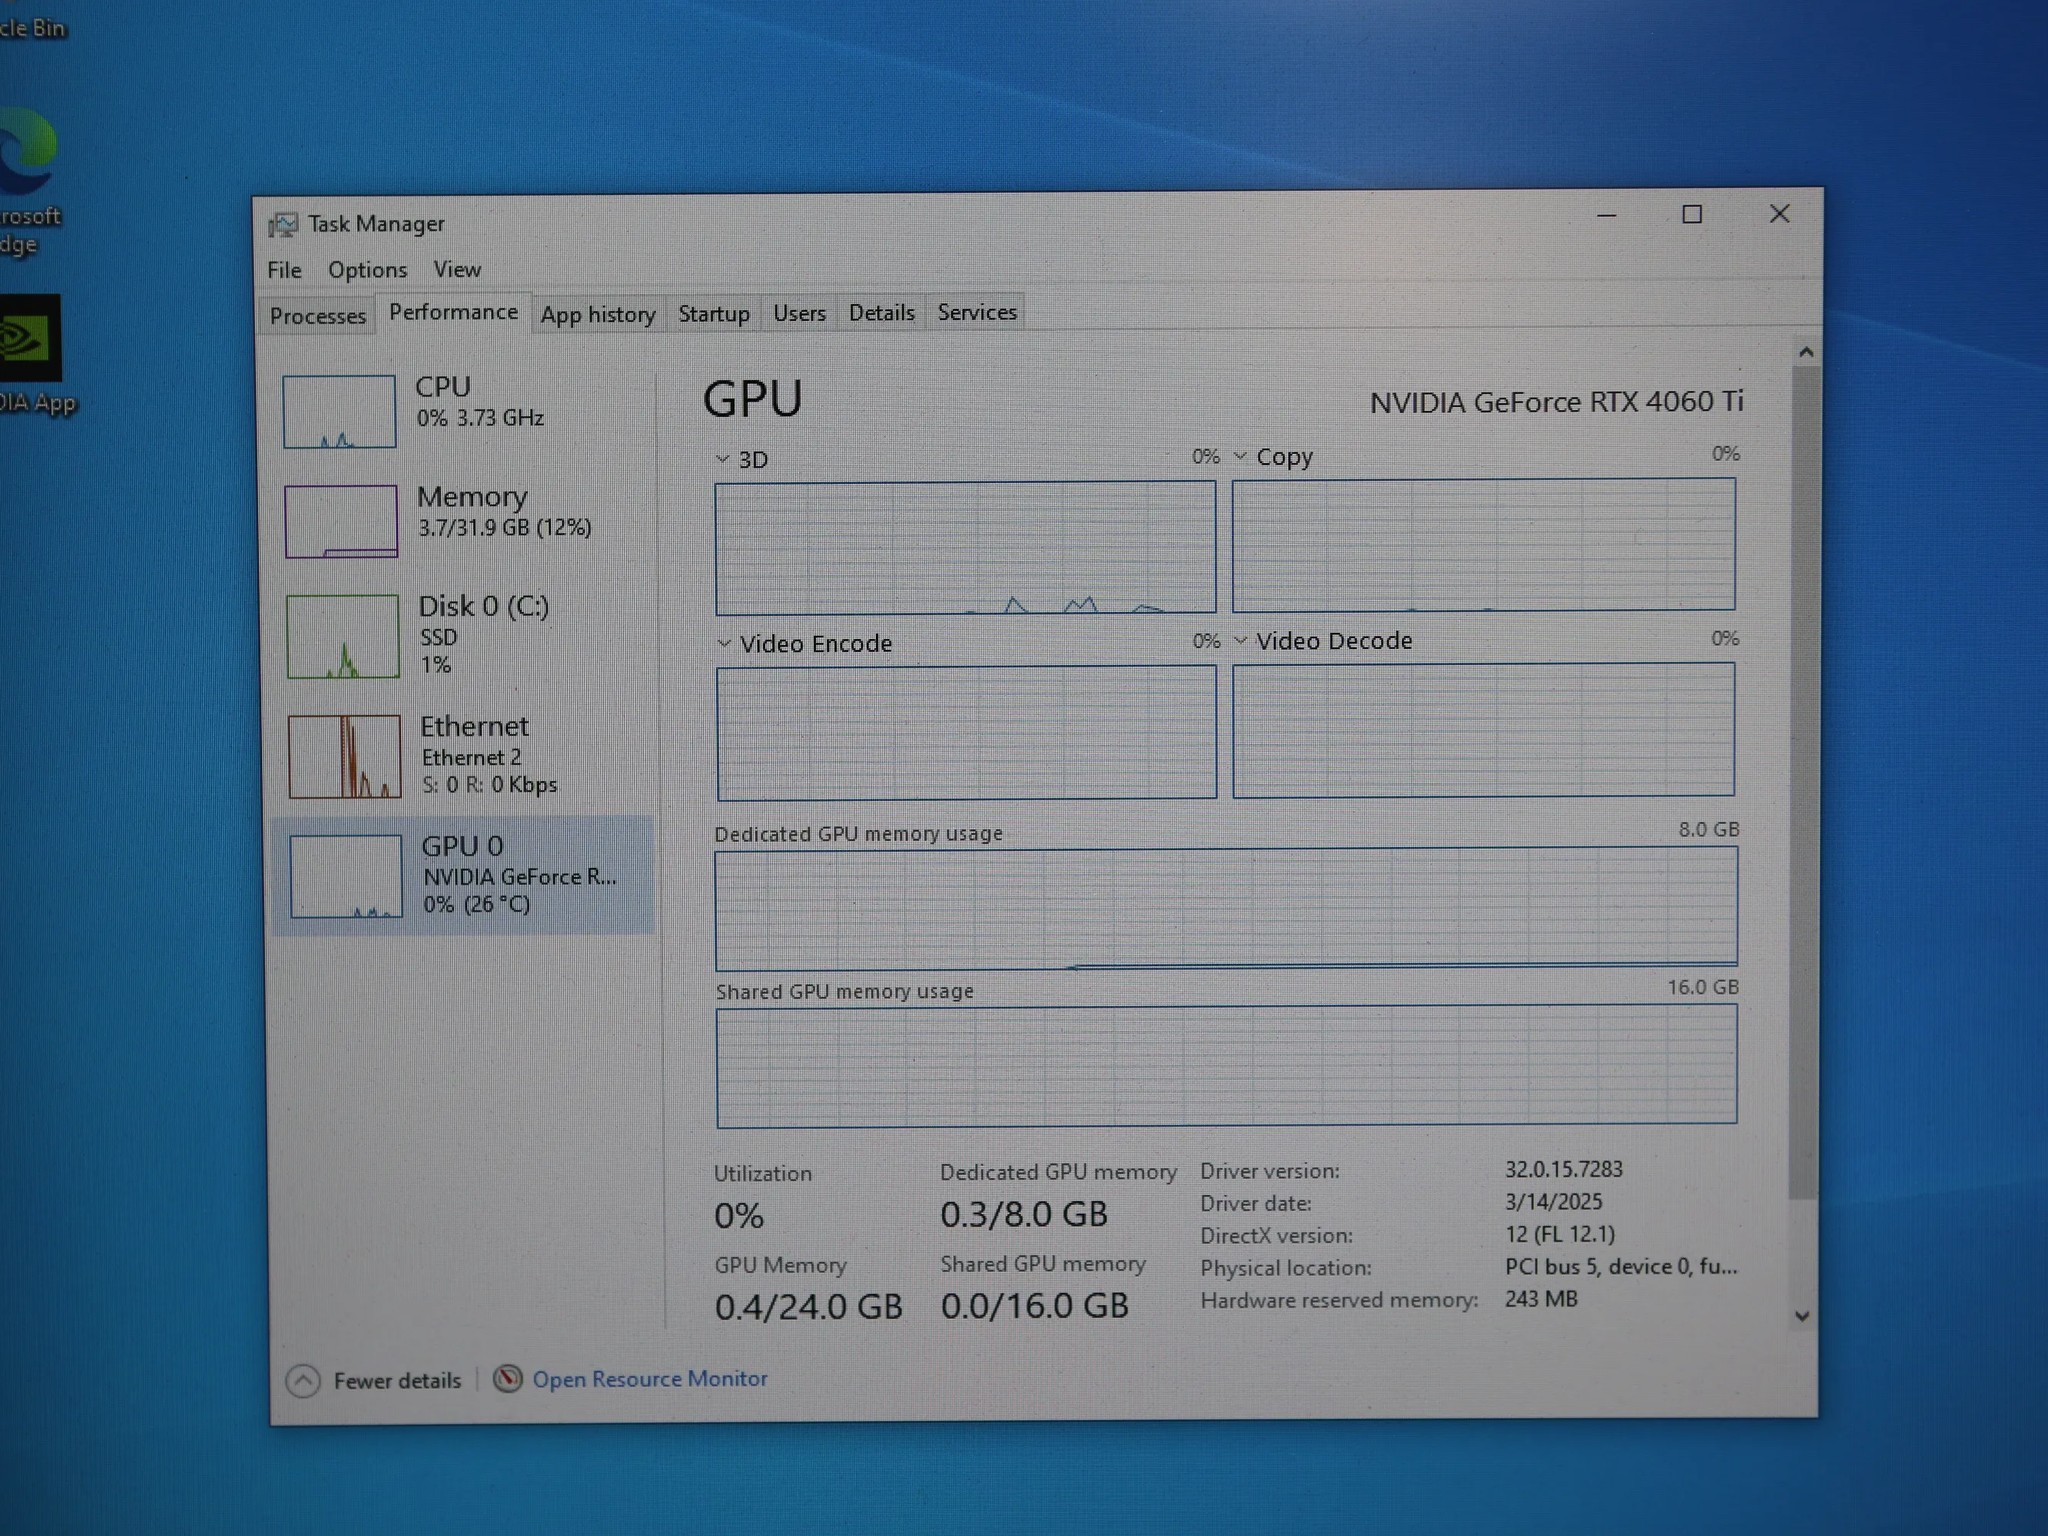The width and height of the screenshot is (2048, 1536).
Task: Click the Fewer details arrow icon
Action: click(303, 1381)
